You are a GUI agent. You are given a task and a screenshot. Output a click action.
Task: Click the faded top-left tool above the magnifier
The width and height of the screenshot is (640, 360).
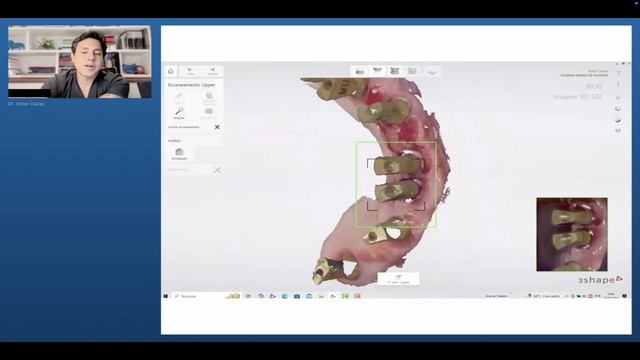point(179,97)
